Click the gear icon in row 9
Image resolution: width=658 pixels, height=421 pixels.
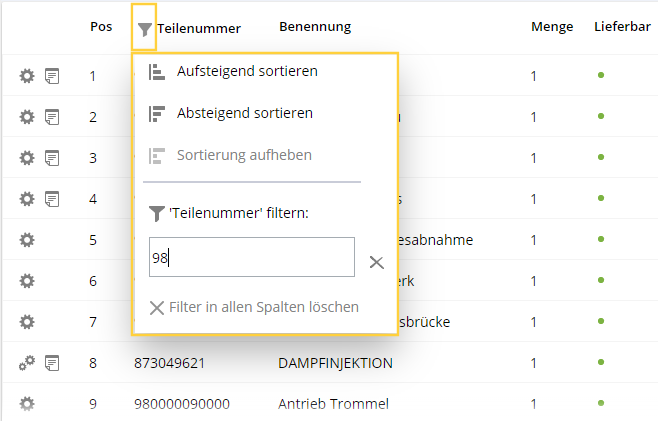27,404
